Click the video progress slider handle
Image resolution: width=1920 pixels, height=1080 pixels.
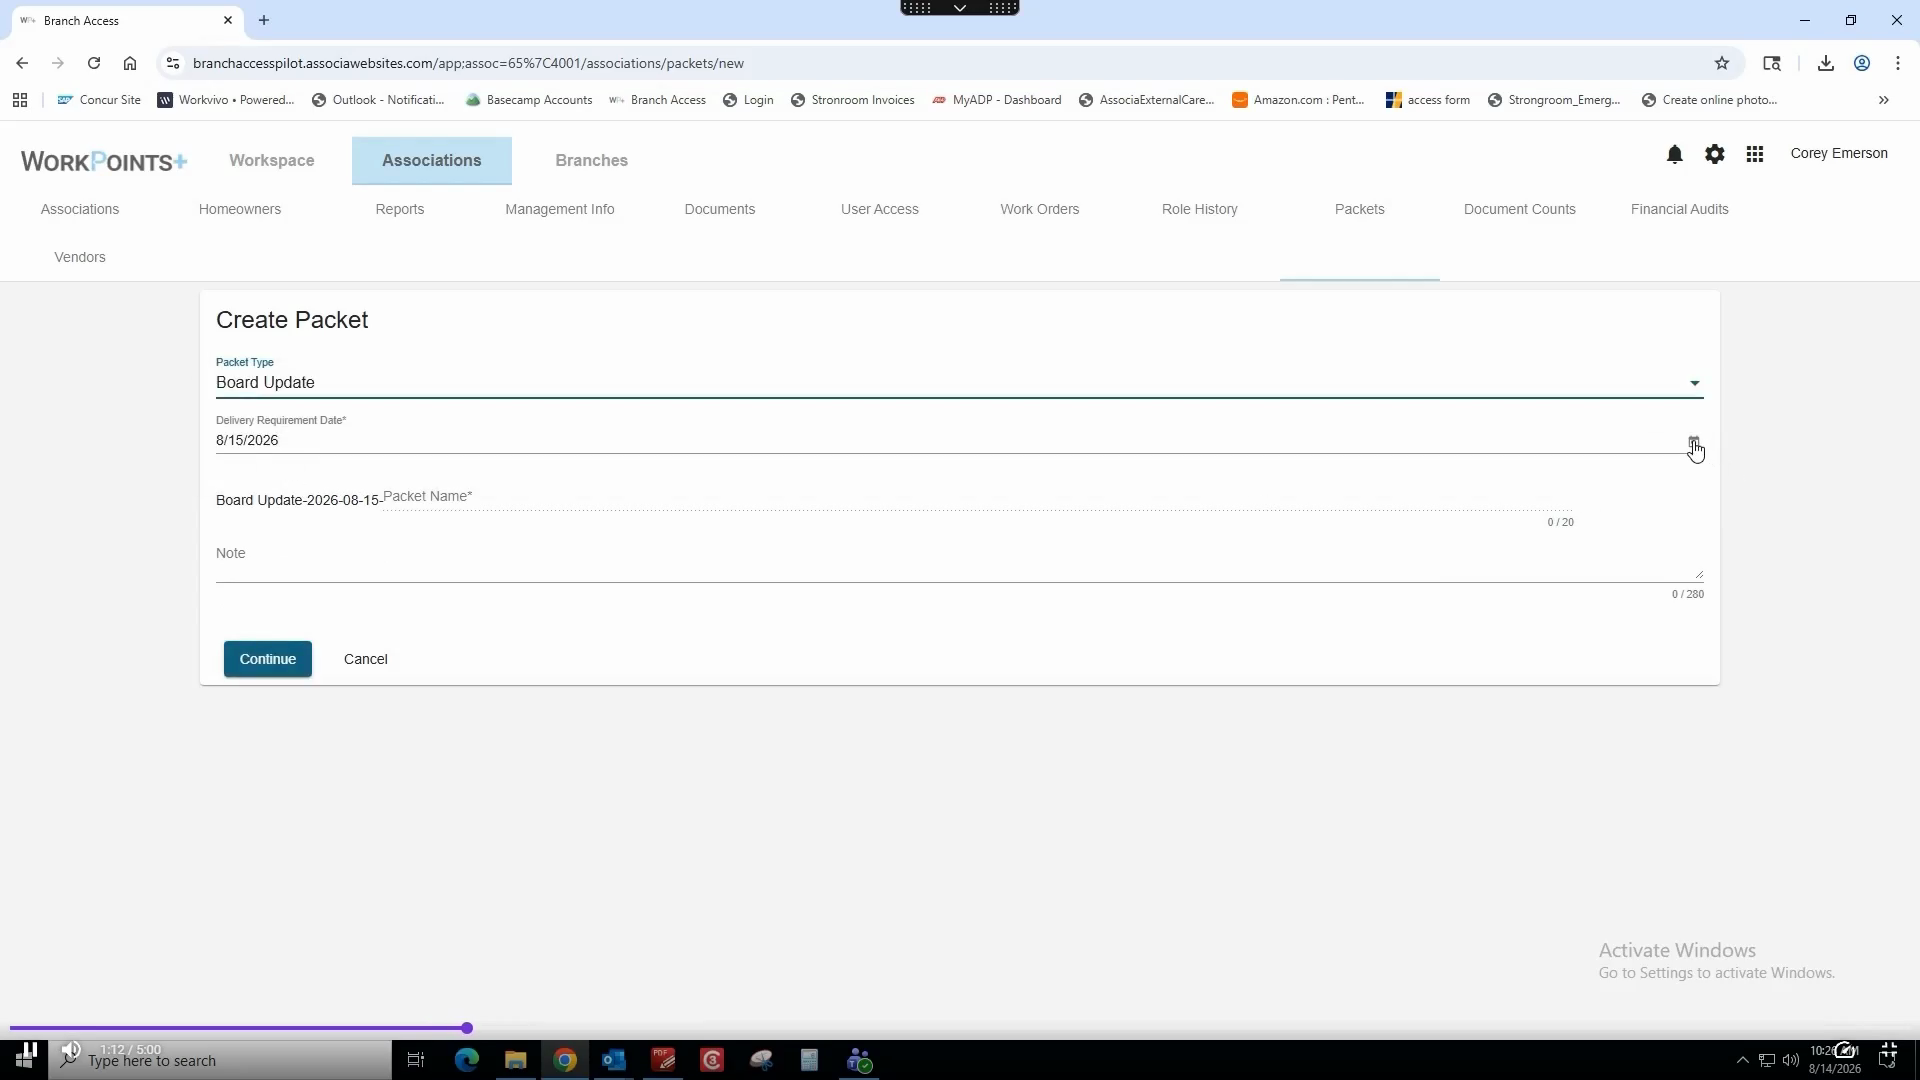pyautogui.click(x=467, y=1028)
